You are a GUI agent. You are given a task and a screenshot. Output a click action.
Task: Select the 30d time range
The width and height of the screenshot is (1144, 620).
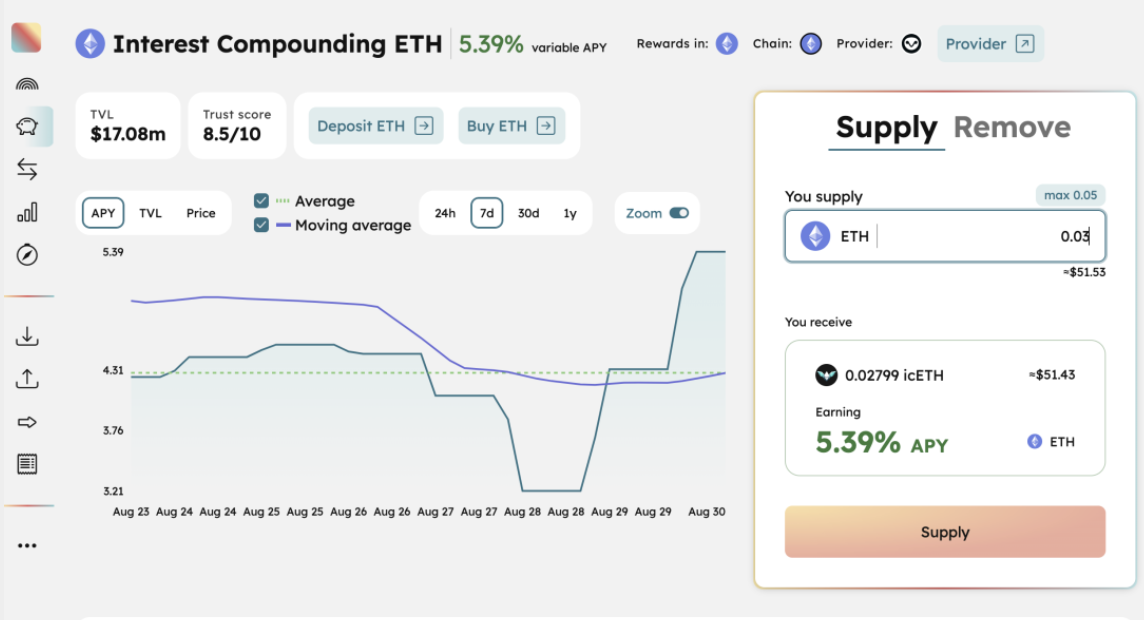click(528, 213)
